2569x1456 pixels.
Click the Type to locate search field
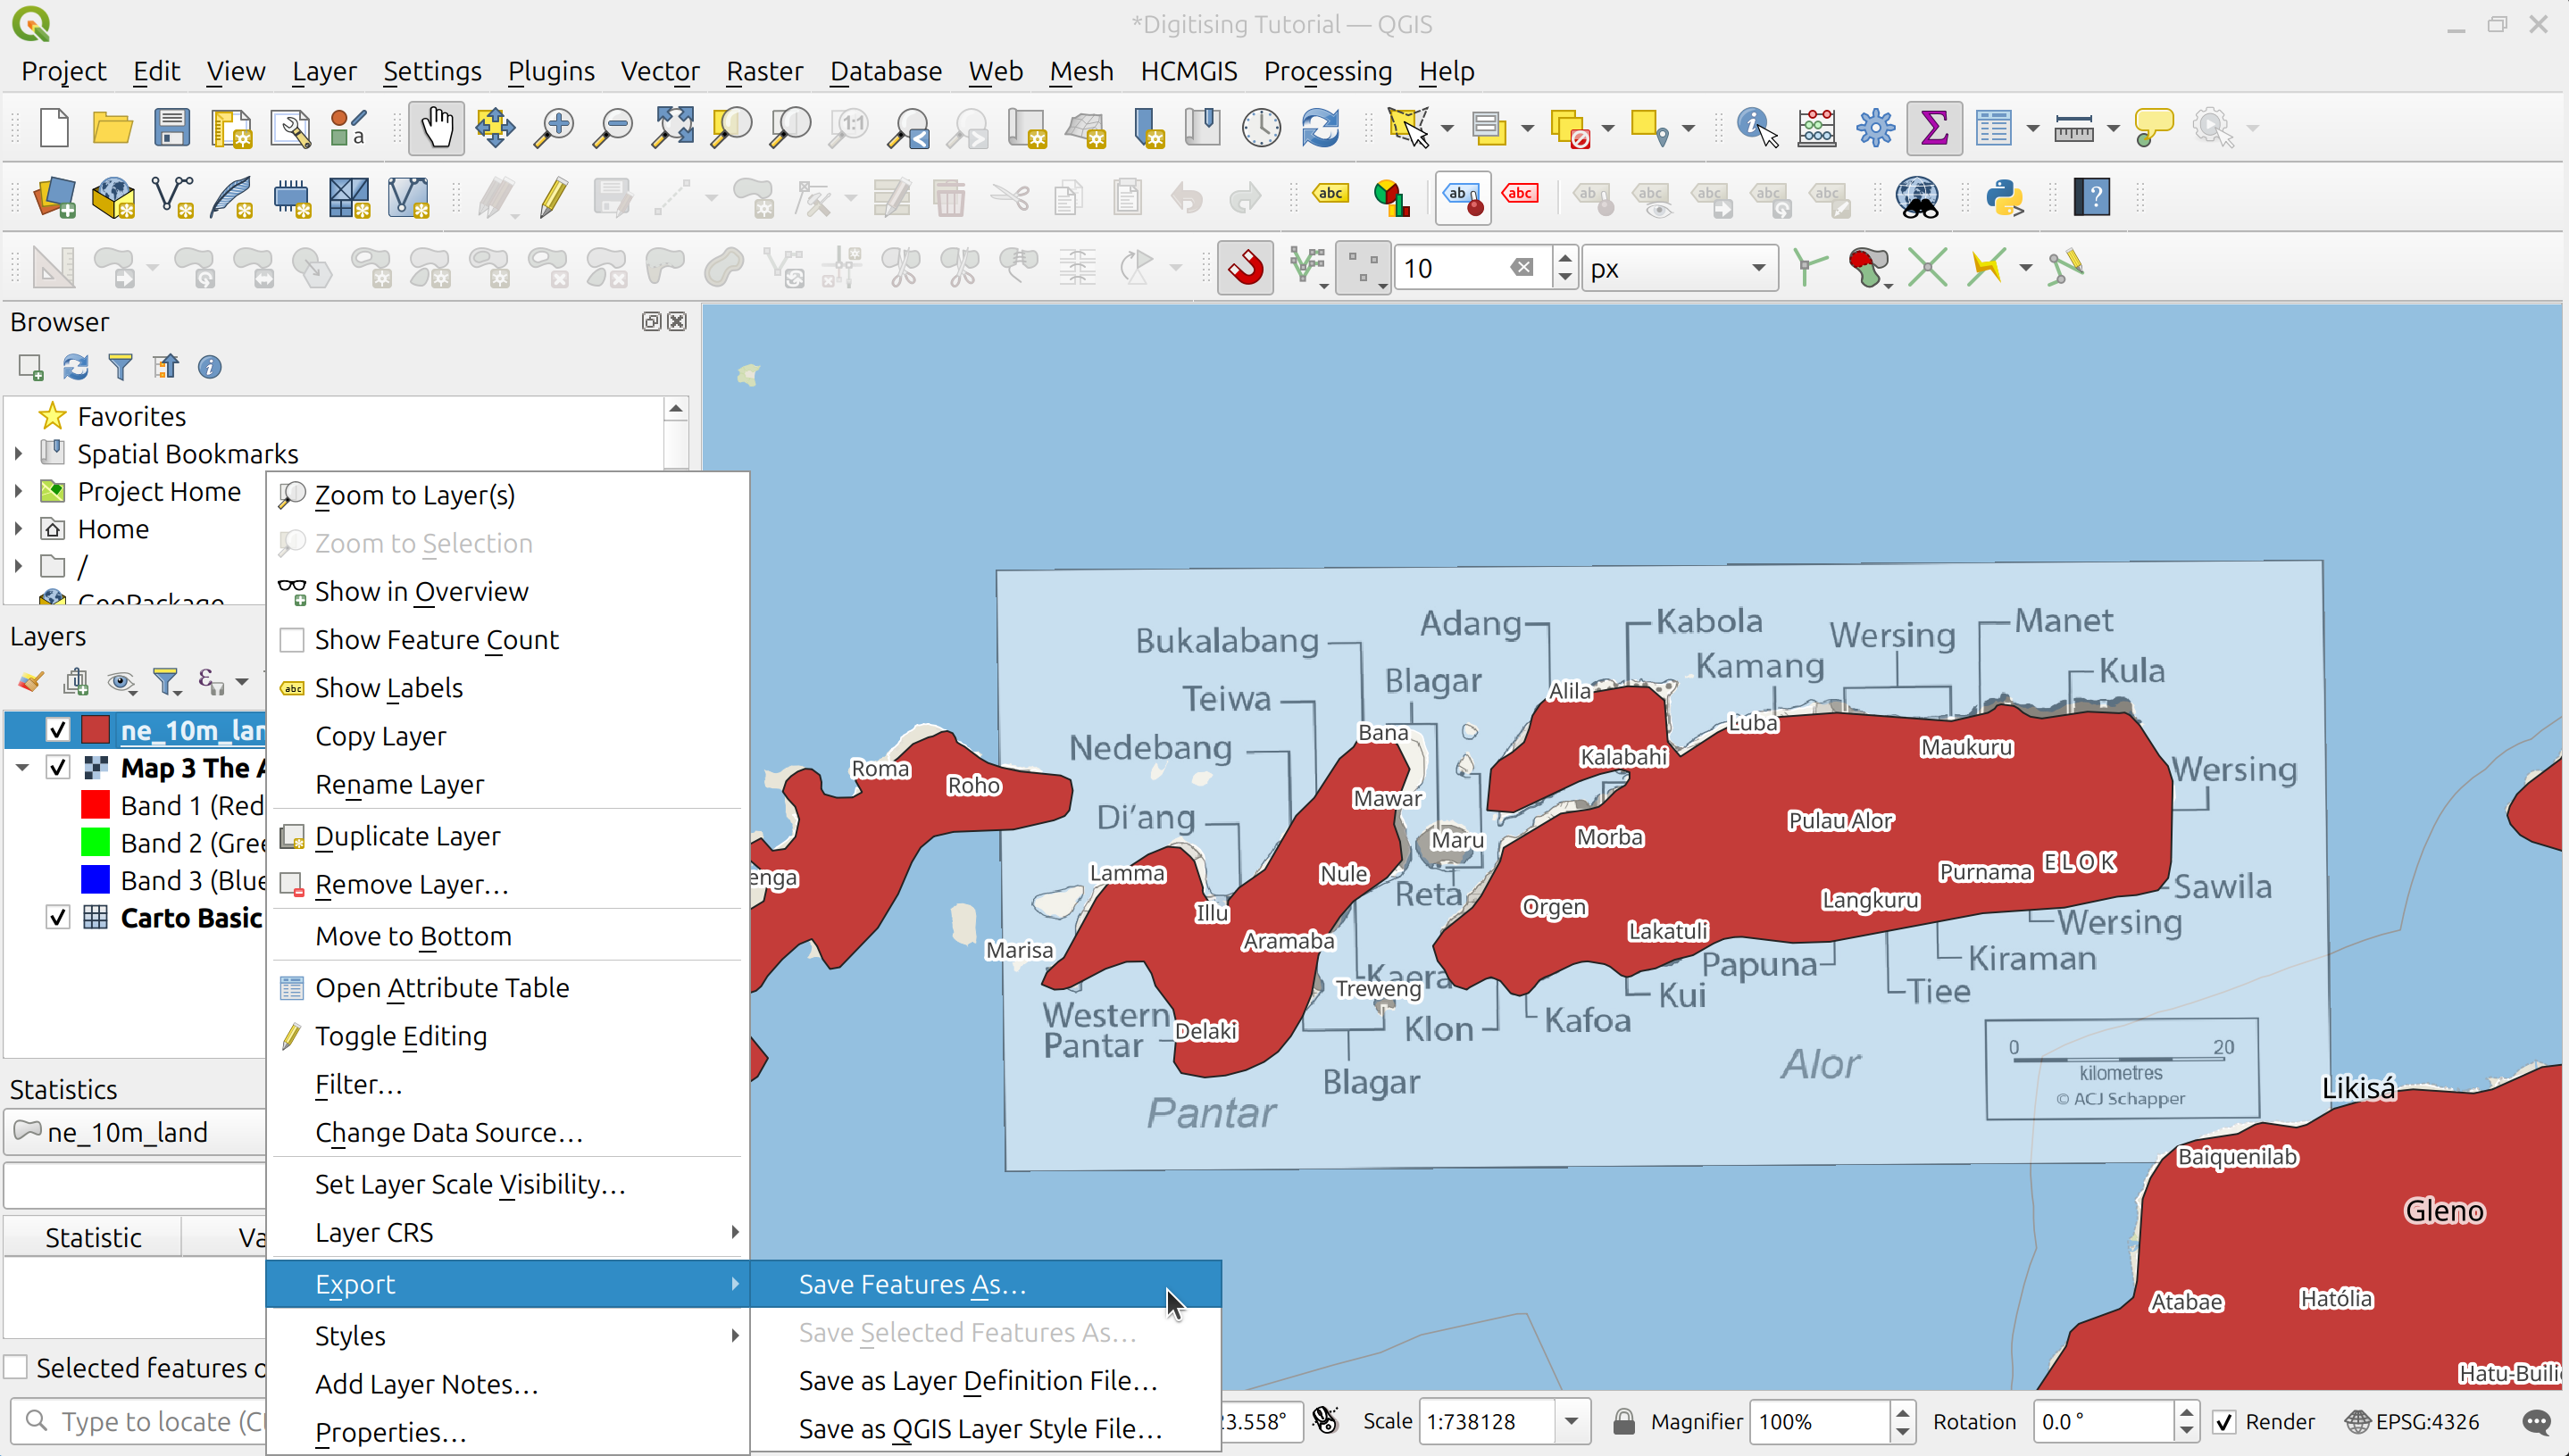(x=140, y=1421)
